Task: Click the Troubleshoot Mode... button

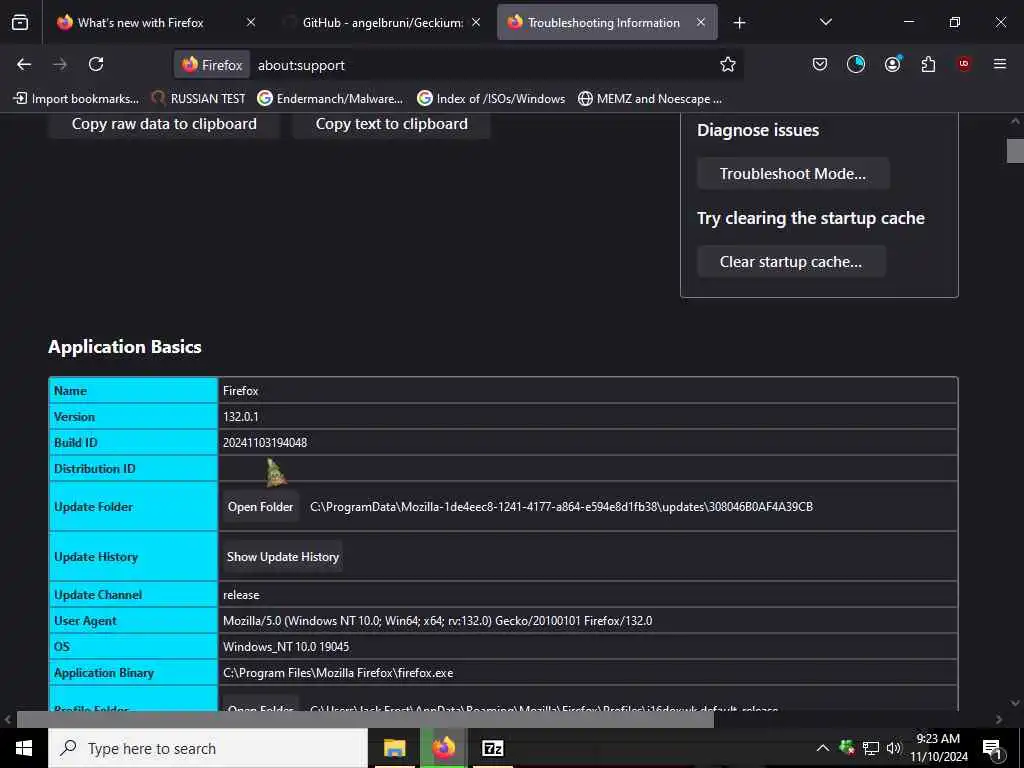Action: (x=793, y=174)
